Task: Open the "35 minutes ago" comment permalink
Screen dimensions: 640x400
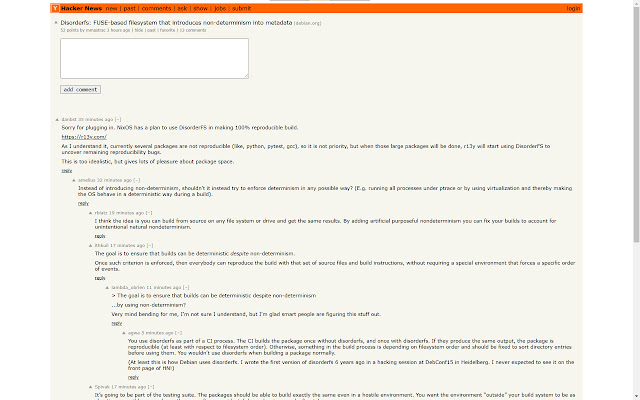Action: pos(96,120)
